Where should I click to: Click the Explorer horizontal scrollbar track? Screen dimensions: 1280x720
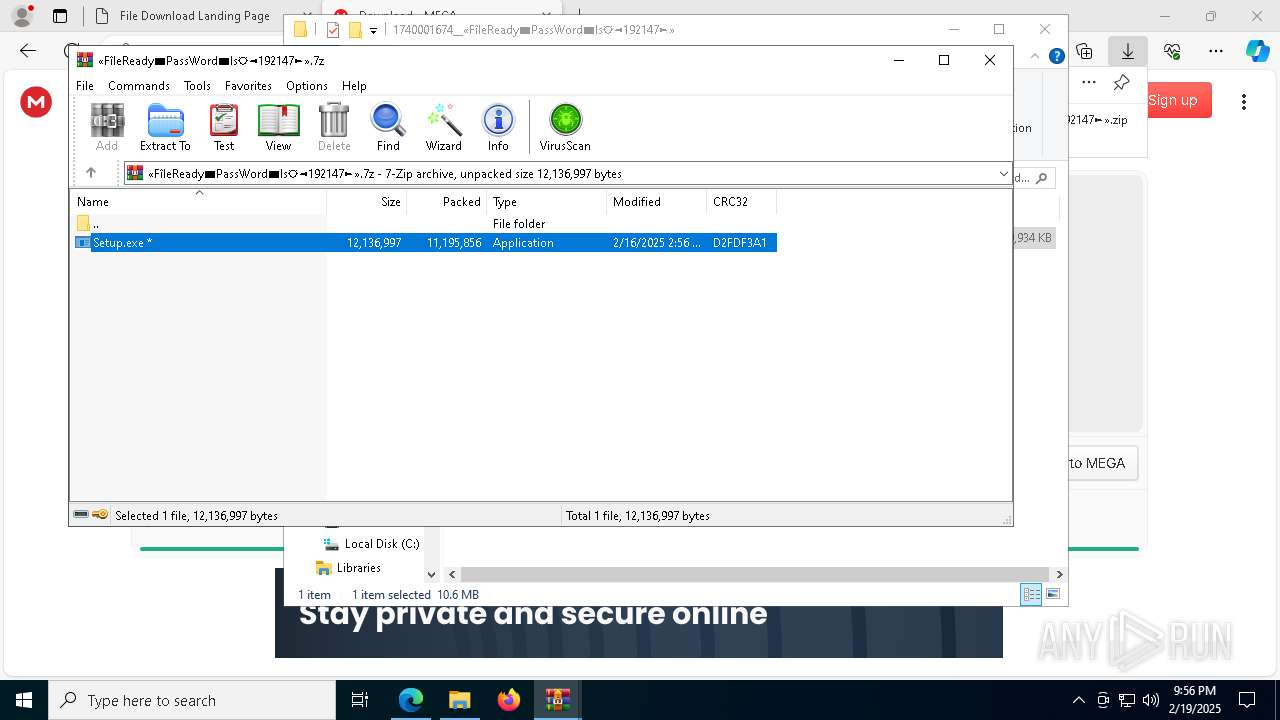(x=756, y=574)
